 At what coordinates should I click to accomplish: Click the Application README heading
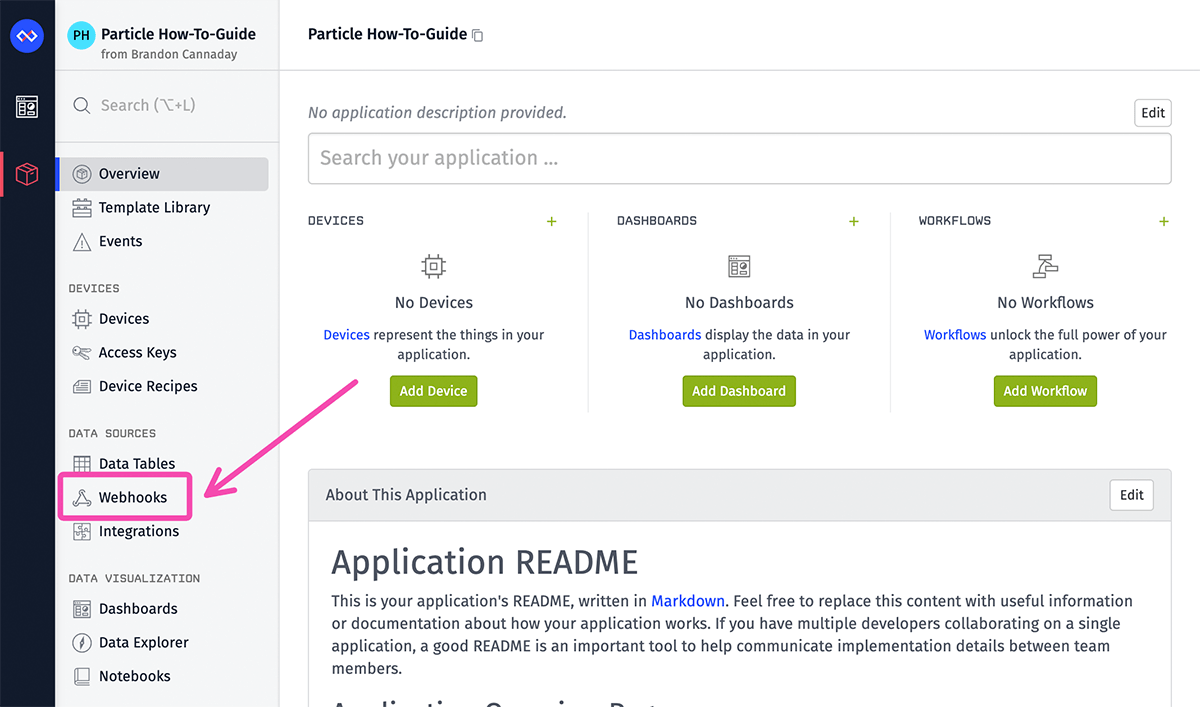click(485, 562)
